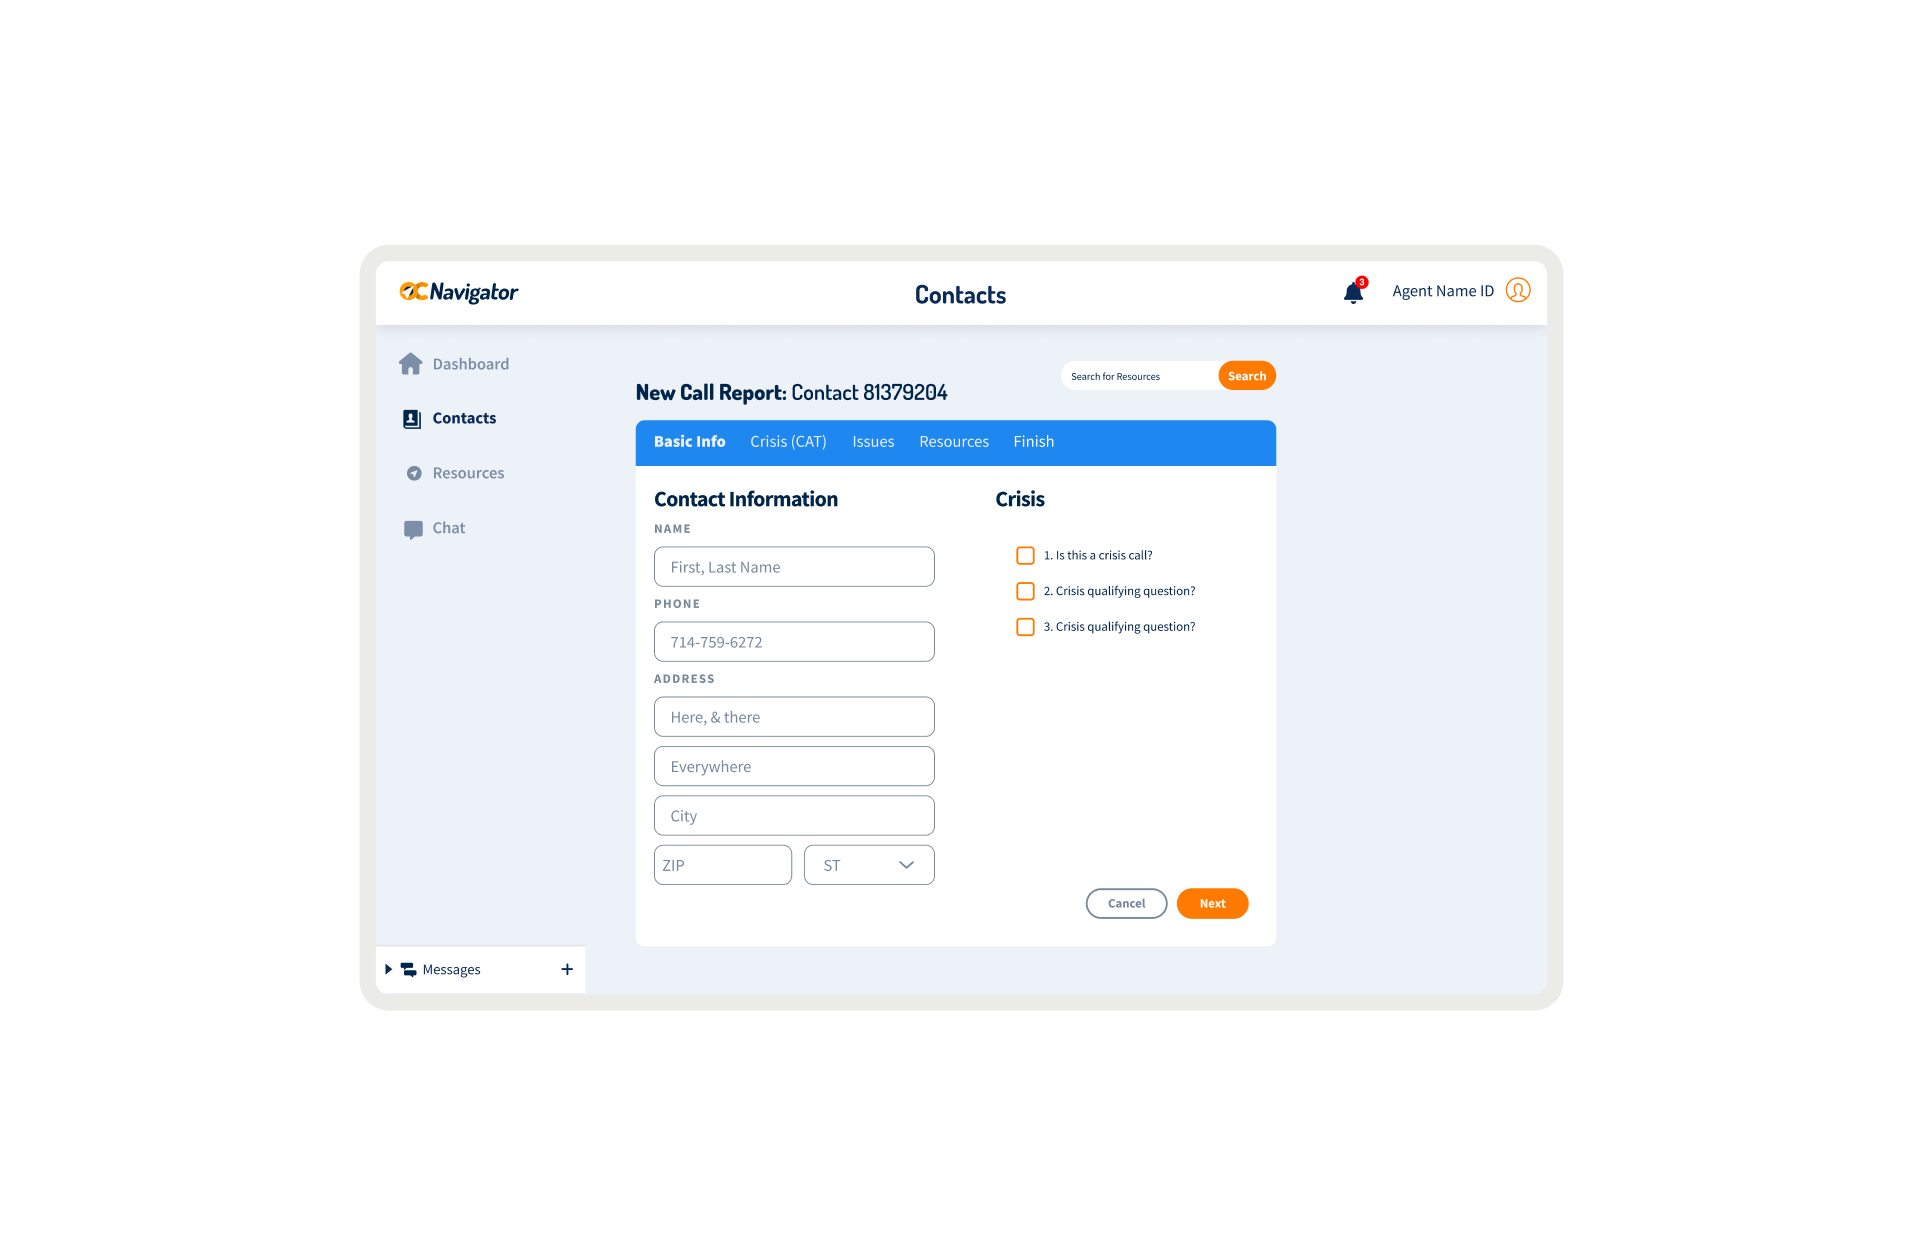Click the Dashboard home icon

point(410,364)
